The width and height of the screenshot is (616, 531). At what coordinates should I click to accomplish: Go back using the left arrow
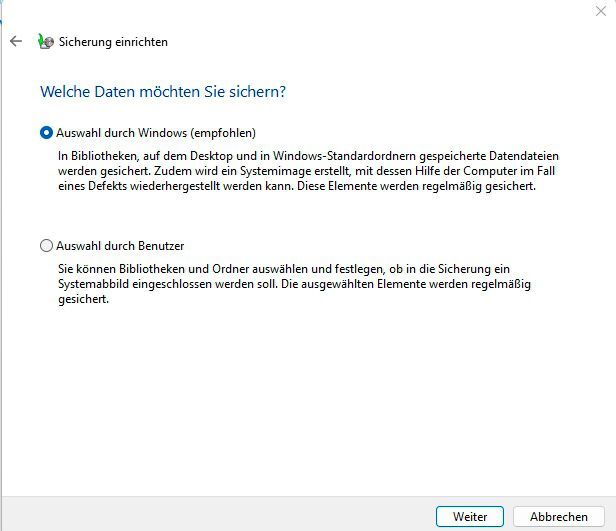coord(16,41)
